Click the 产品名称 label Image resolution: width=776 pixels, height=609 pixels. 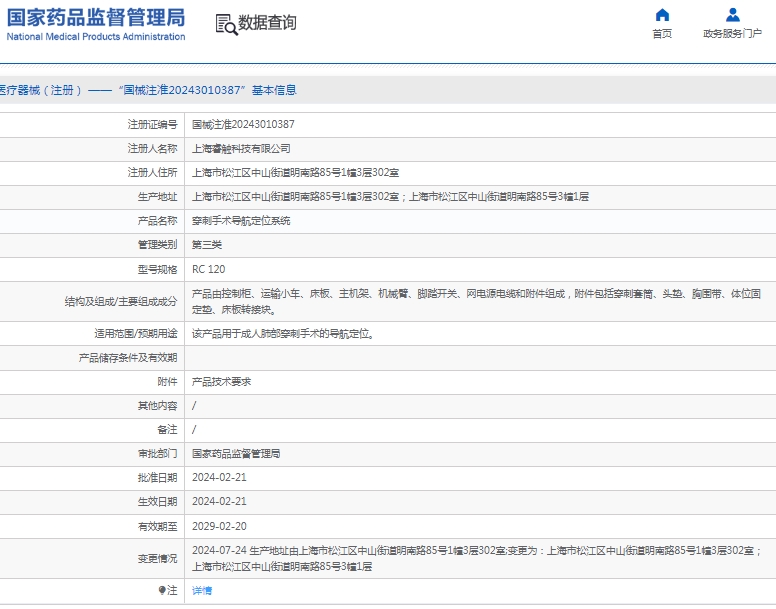pyautogui.click(x=157, y=221)
